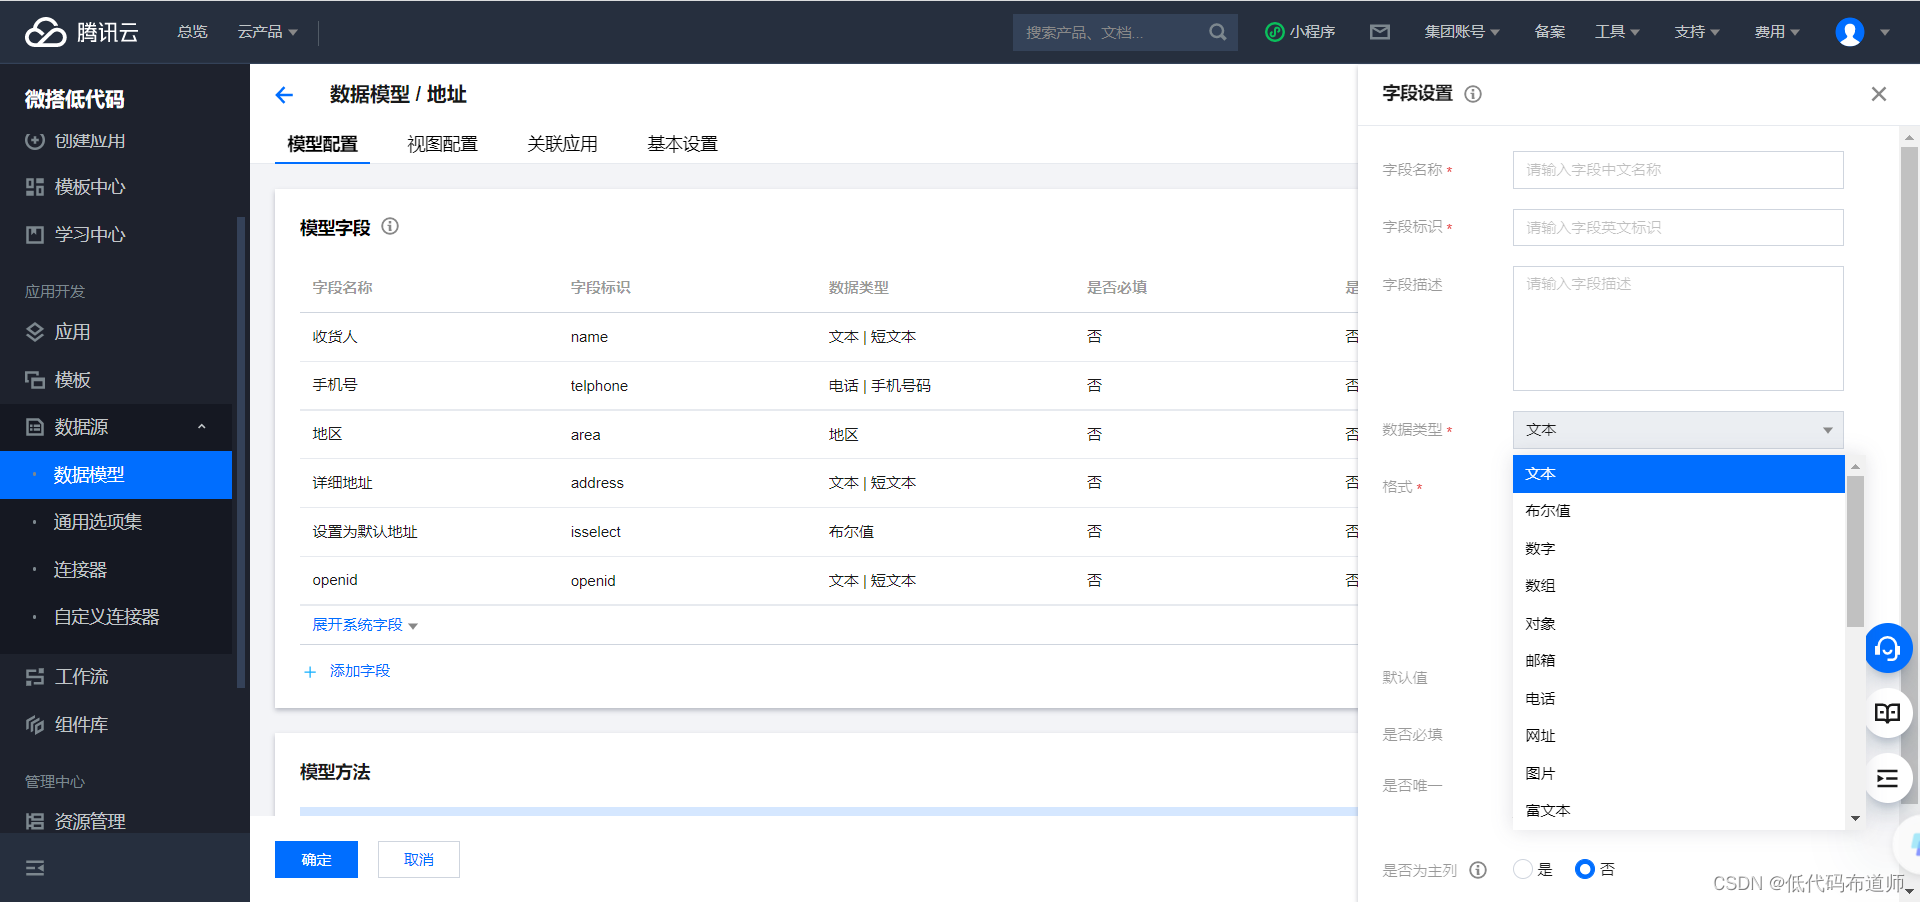Select 电话 from data type list
Screen dimensions: 1920x902
tap(1678, 699)
